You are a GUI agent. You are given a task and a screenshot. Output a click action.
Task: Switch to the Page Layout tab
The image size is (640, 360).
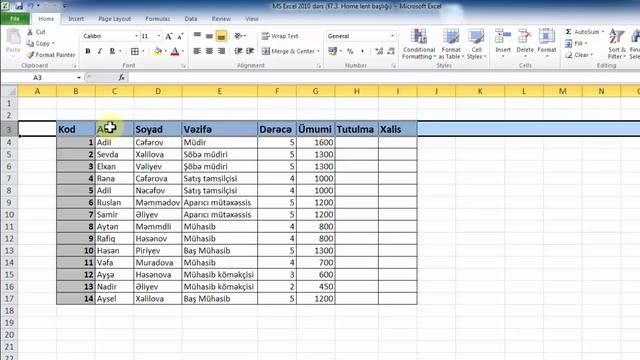coord(115,19)
